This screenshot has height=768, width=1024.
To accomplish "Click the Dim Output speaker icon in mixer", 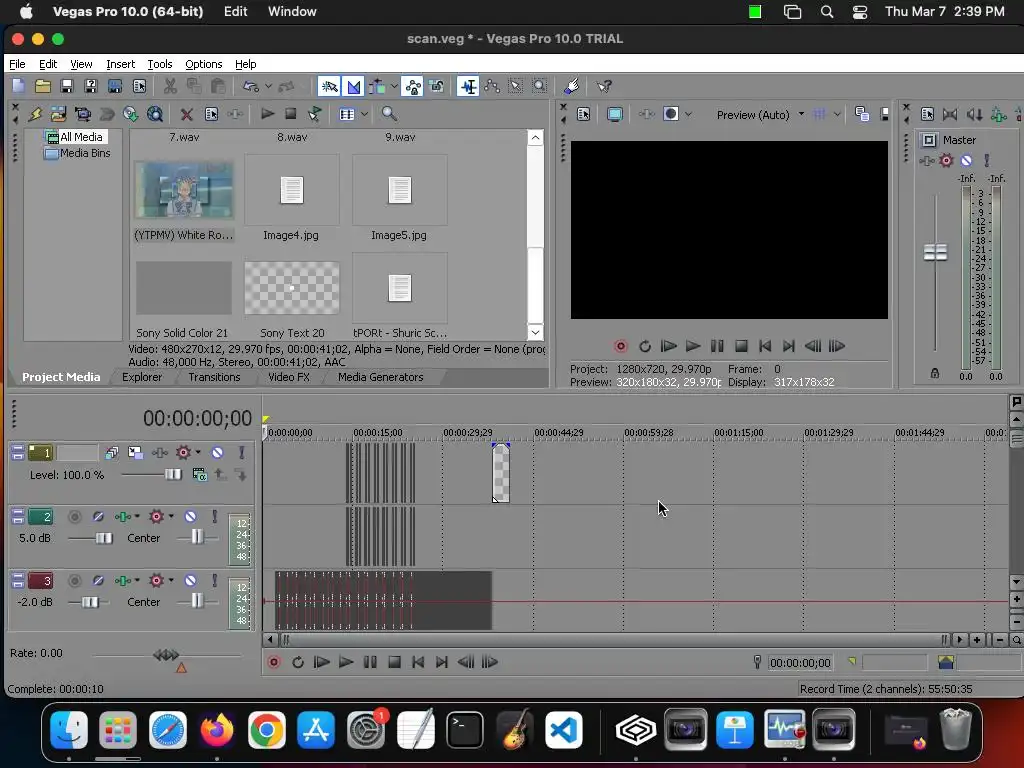I will (x=974, y=114).
